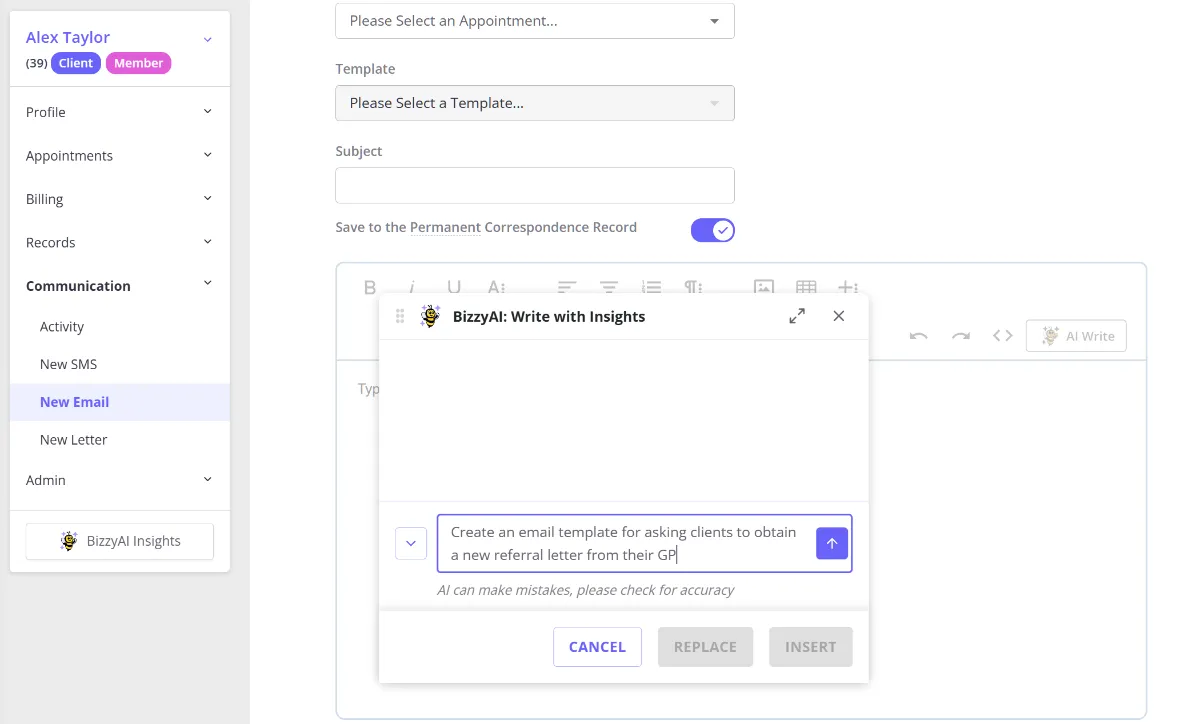Toggle Save to Permanent Correspondence Record switch
The width and height of the screenshot is (1180, 724).
click(x=713, y=230)
